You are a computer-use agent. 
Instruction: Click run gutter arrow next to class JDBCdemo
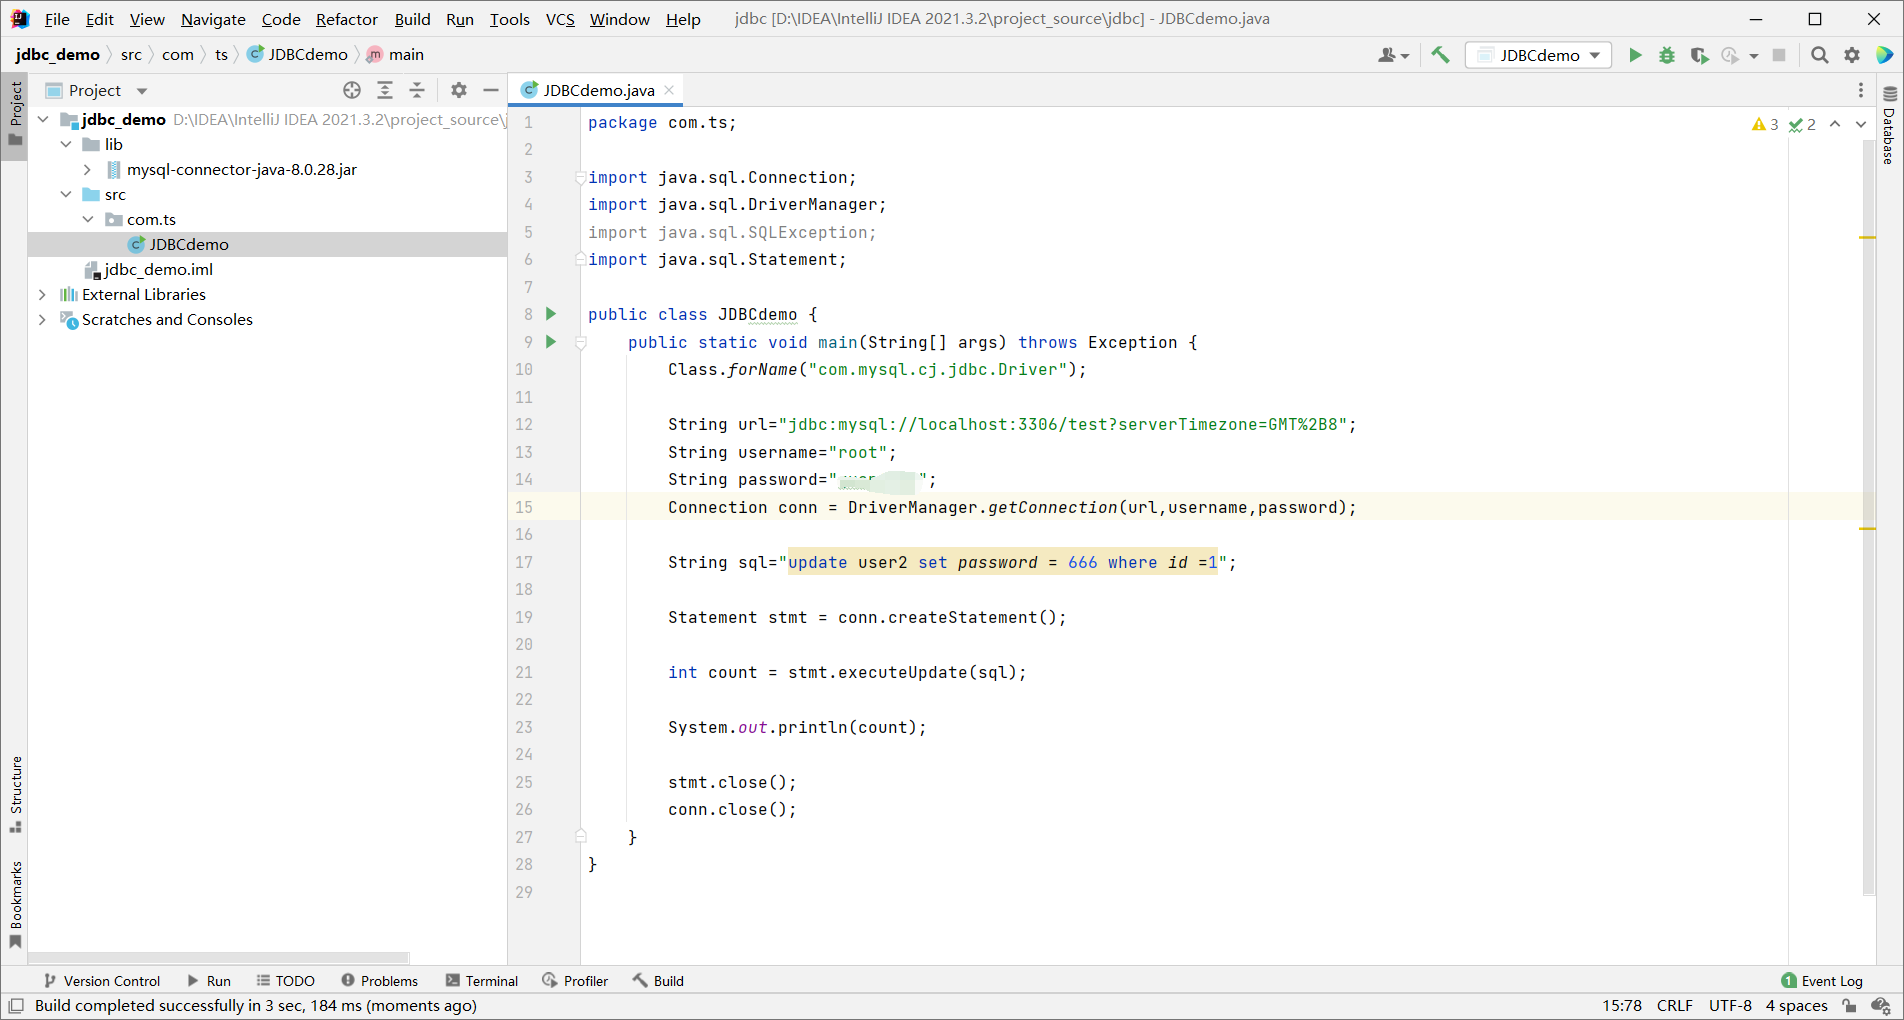click(x=551, y=314)
